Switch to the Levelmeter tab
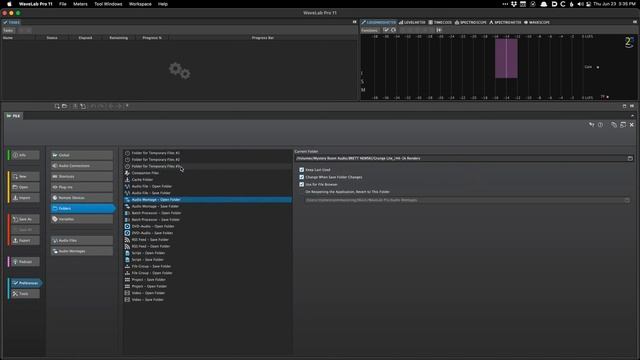This screenshot has height=360, width=640. tap(412, 22)
